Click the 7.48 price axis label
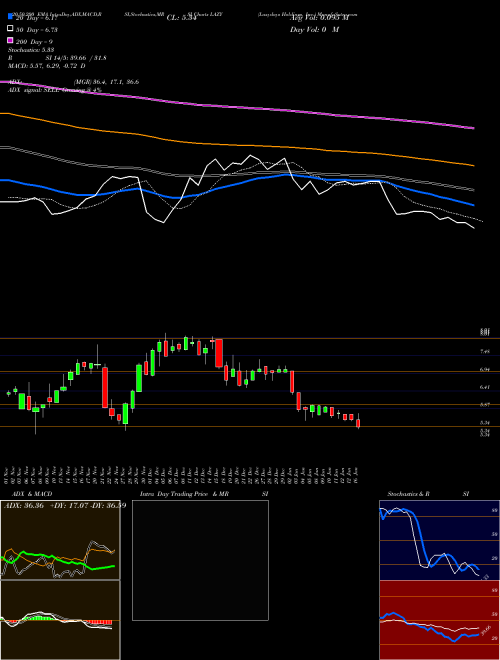 pos(485,351)
